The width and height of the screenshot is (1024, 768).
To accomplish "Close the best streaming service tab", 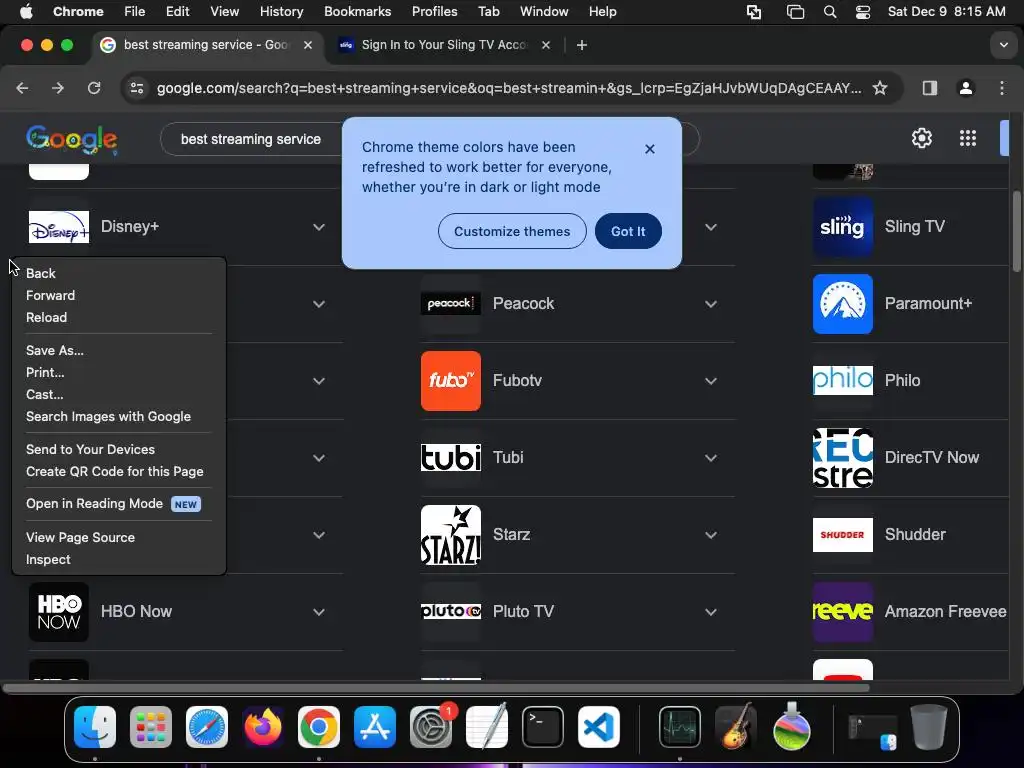I will click(x=308, y=45).
